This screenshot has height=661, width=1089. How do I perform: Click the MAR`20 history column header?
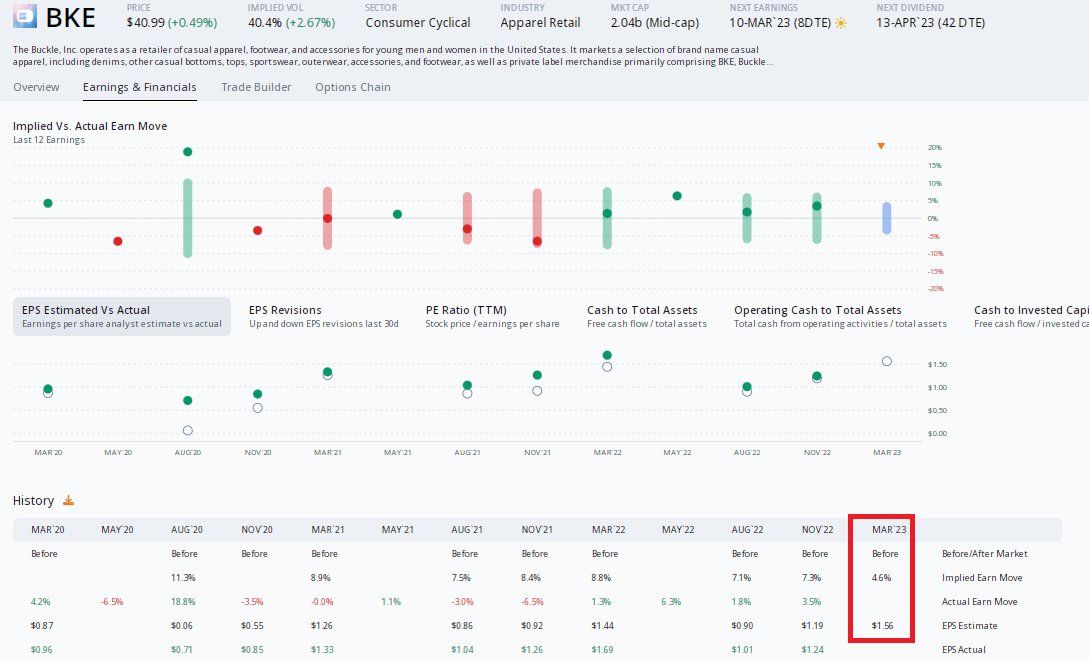pos(48,530)
